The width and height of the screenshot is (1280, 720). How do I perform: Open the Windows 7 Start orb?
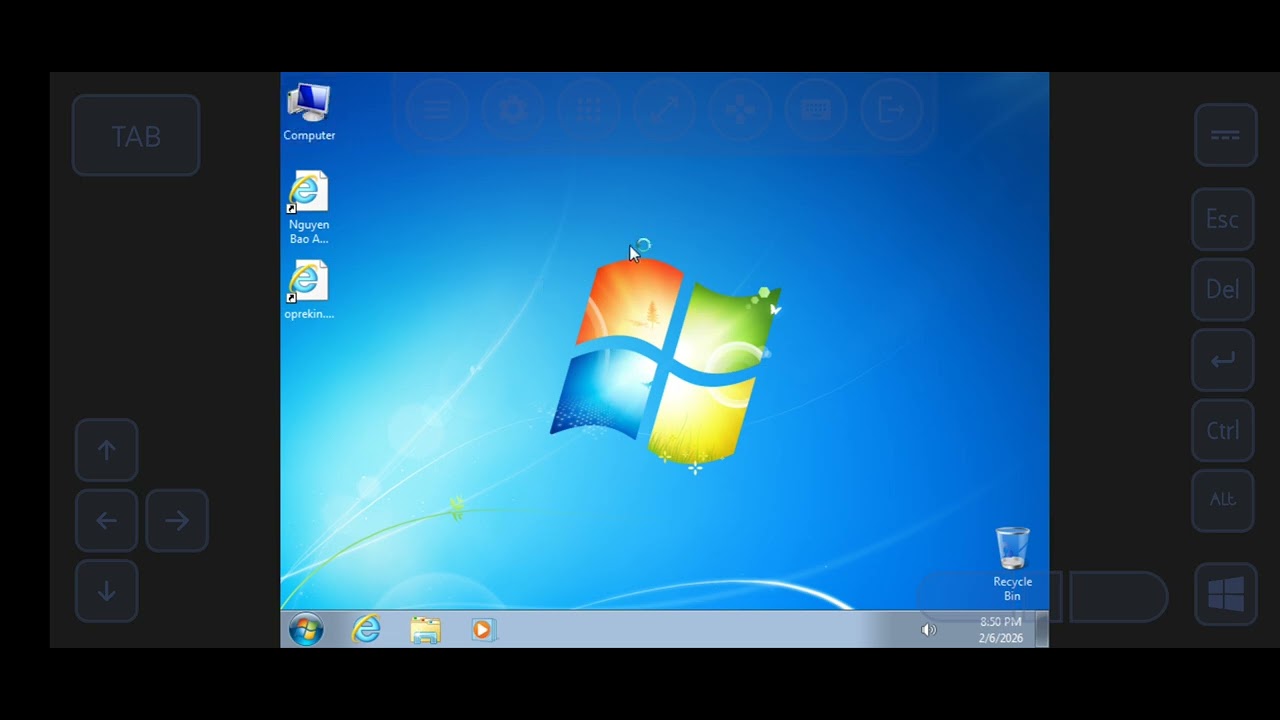(306, 630)
